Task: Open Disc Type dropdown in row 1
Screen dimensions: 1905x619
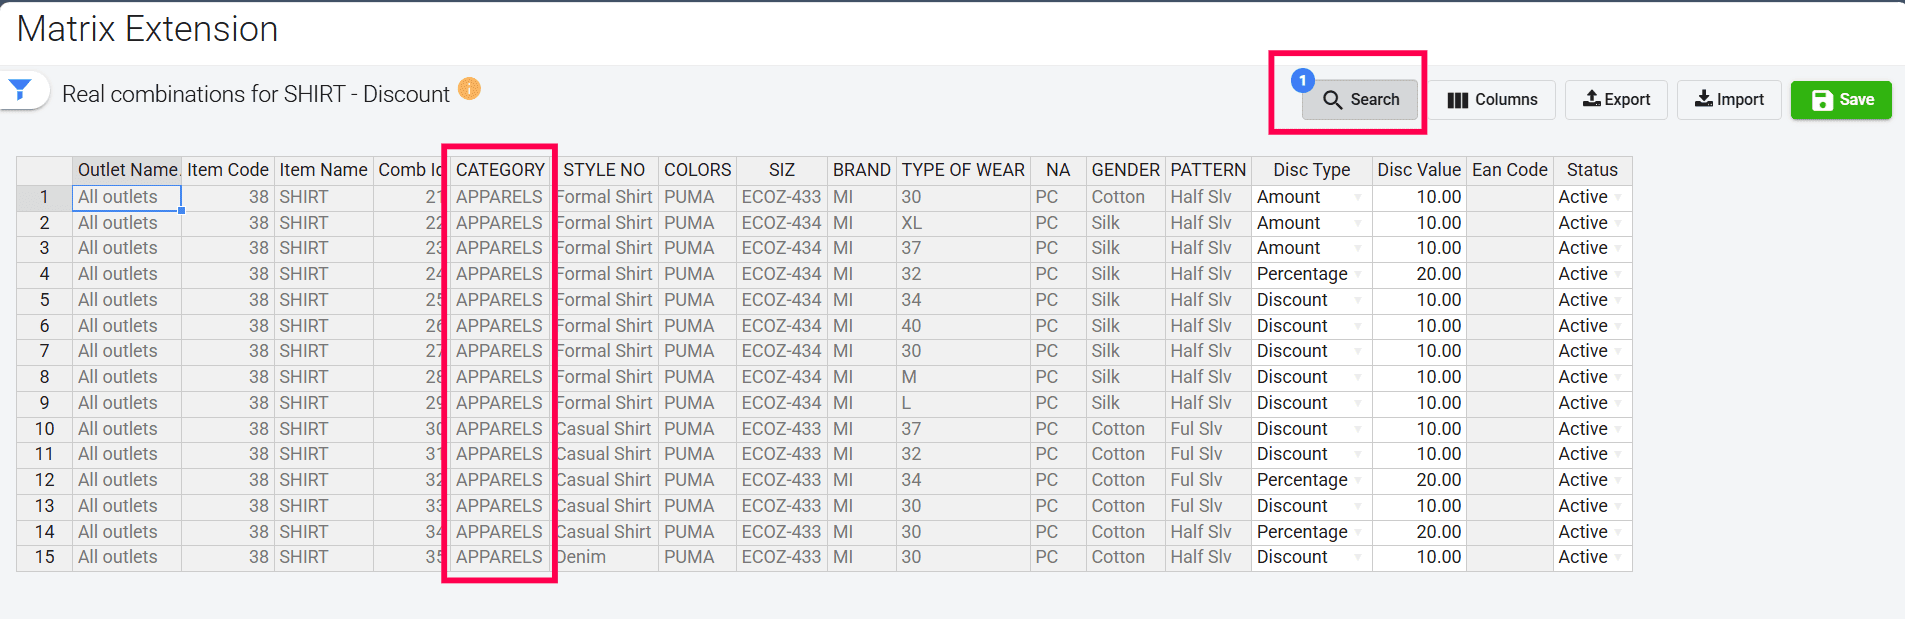Action: coord(1358,197)
